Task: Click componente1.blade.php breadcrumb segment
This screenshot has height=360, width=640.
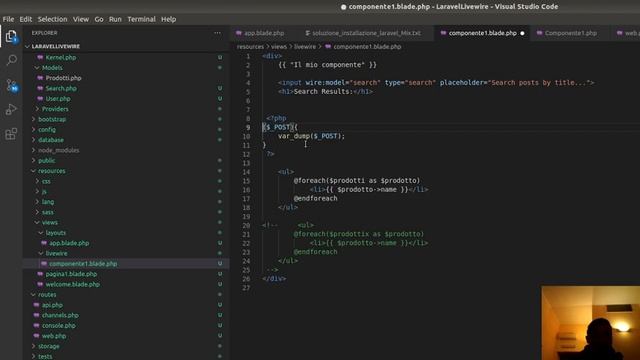Action: [367, 47]
